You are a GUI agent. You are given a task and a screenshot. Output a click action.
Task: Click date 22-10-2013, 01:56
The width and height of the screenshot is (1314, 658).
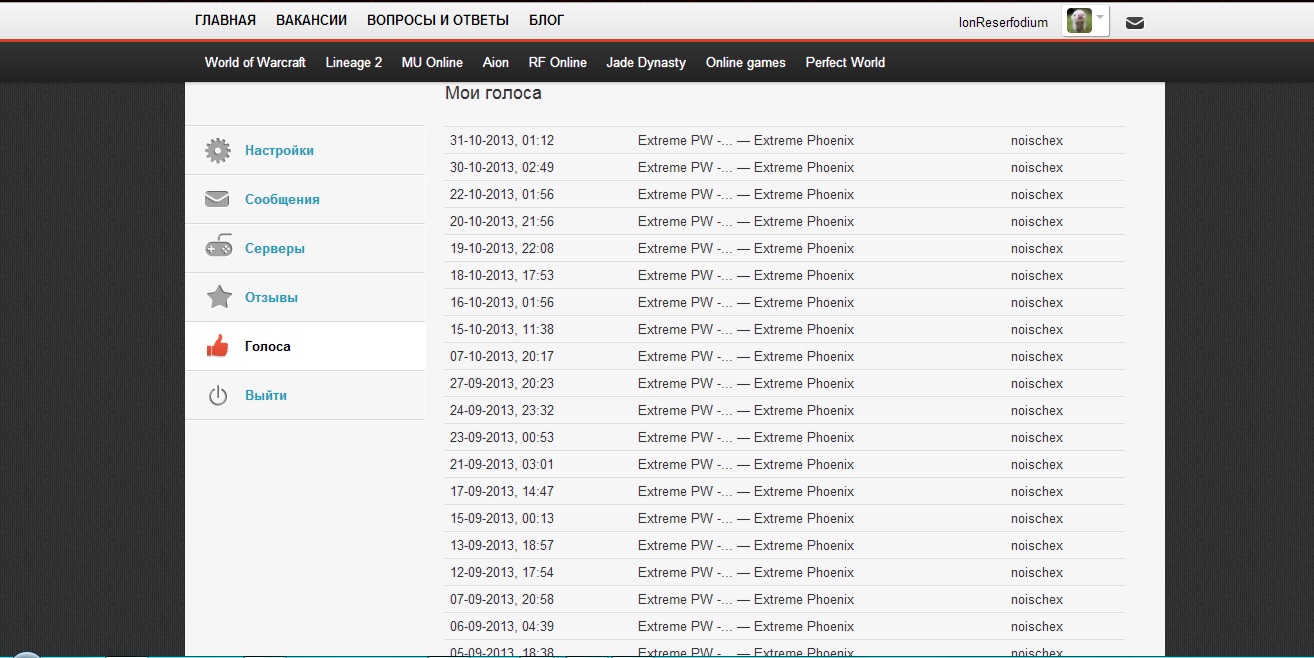(x=502, y=195)
